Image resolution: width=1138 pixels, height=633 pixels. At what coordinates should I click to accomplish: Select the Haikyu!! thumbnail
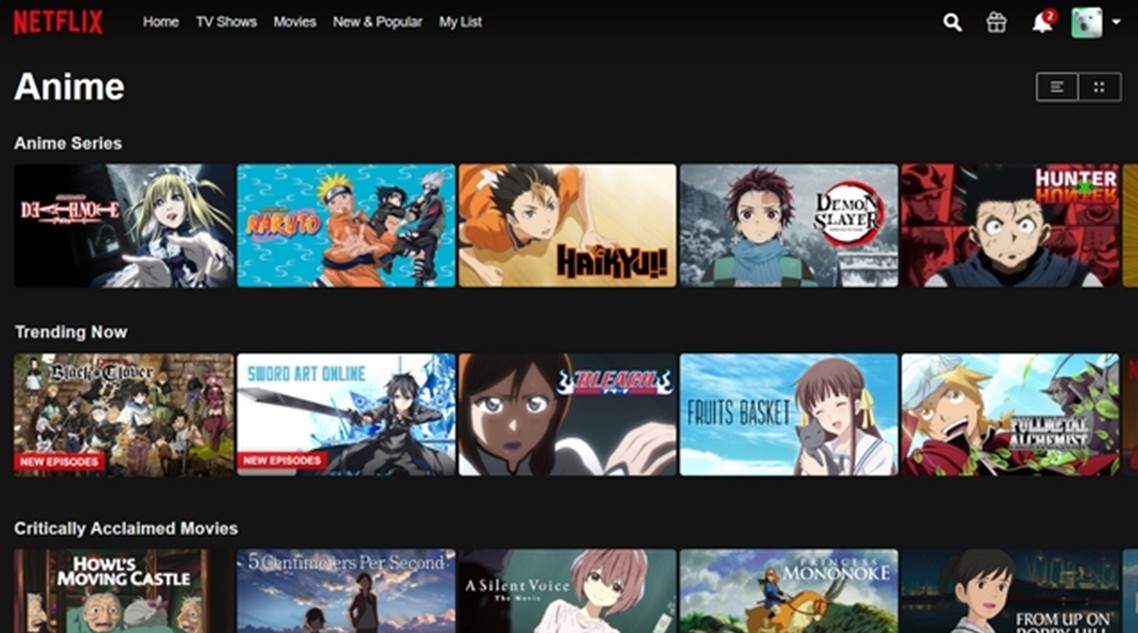568,226
